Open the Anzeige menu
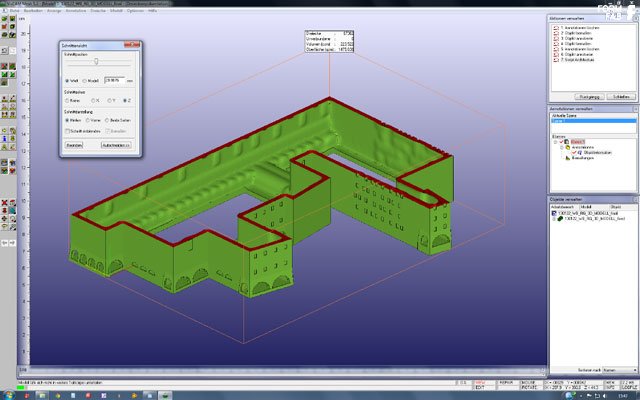The width and height of the screenshot is (640, 400). (x=54, y=11)
